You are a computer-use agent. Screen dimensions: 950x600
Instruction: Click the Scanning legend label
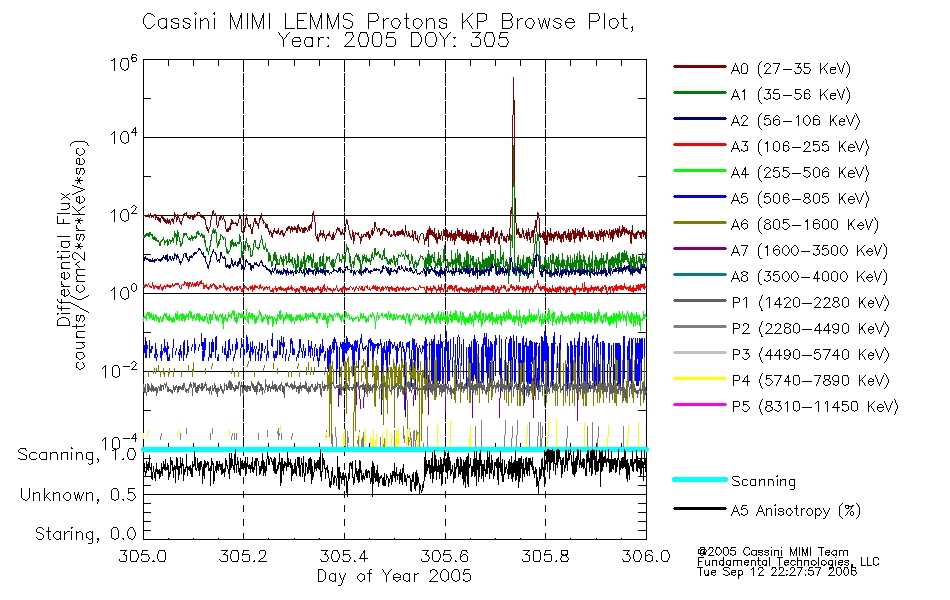point(763,481)
